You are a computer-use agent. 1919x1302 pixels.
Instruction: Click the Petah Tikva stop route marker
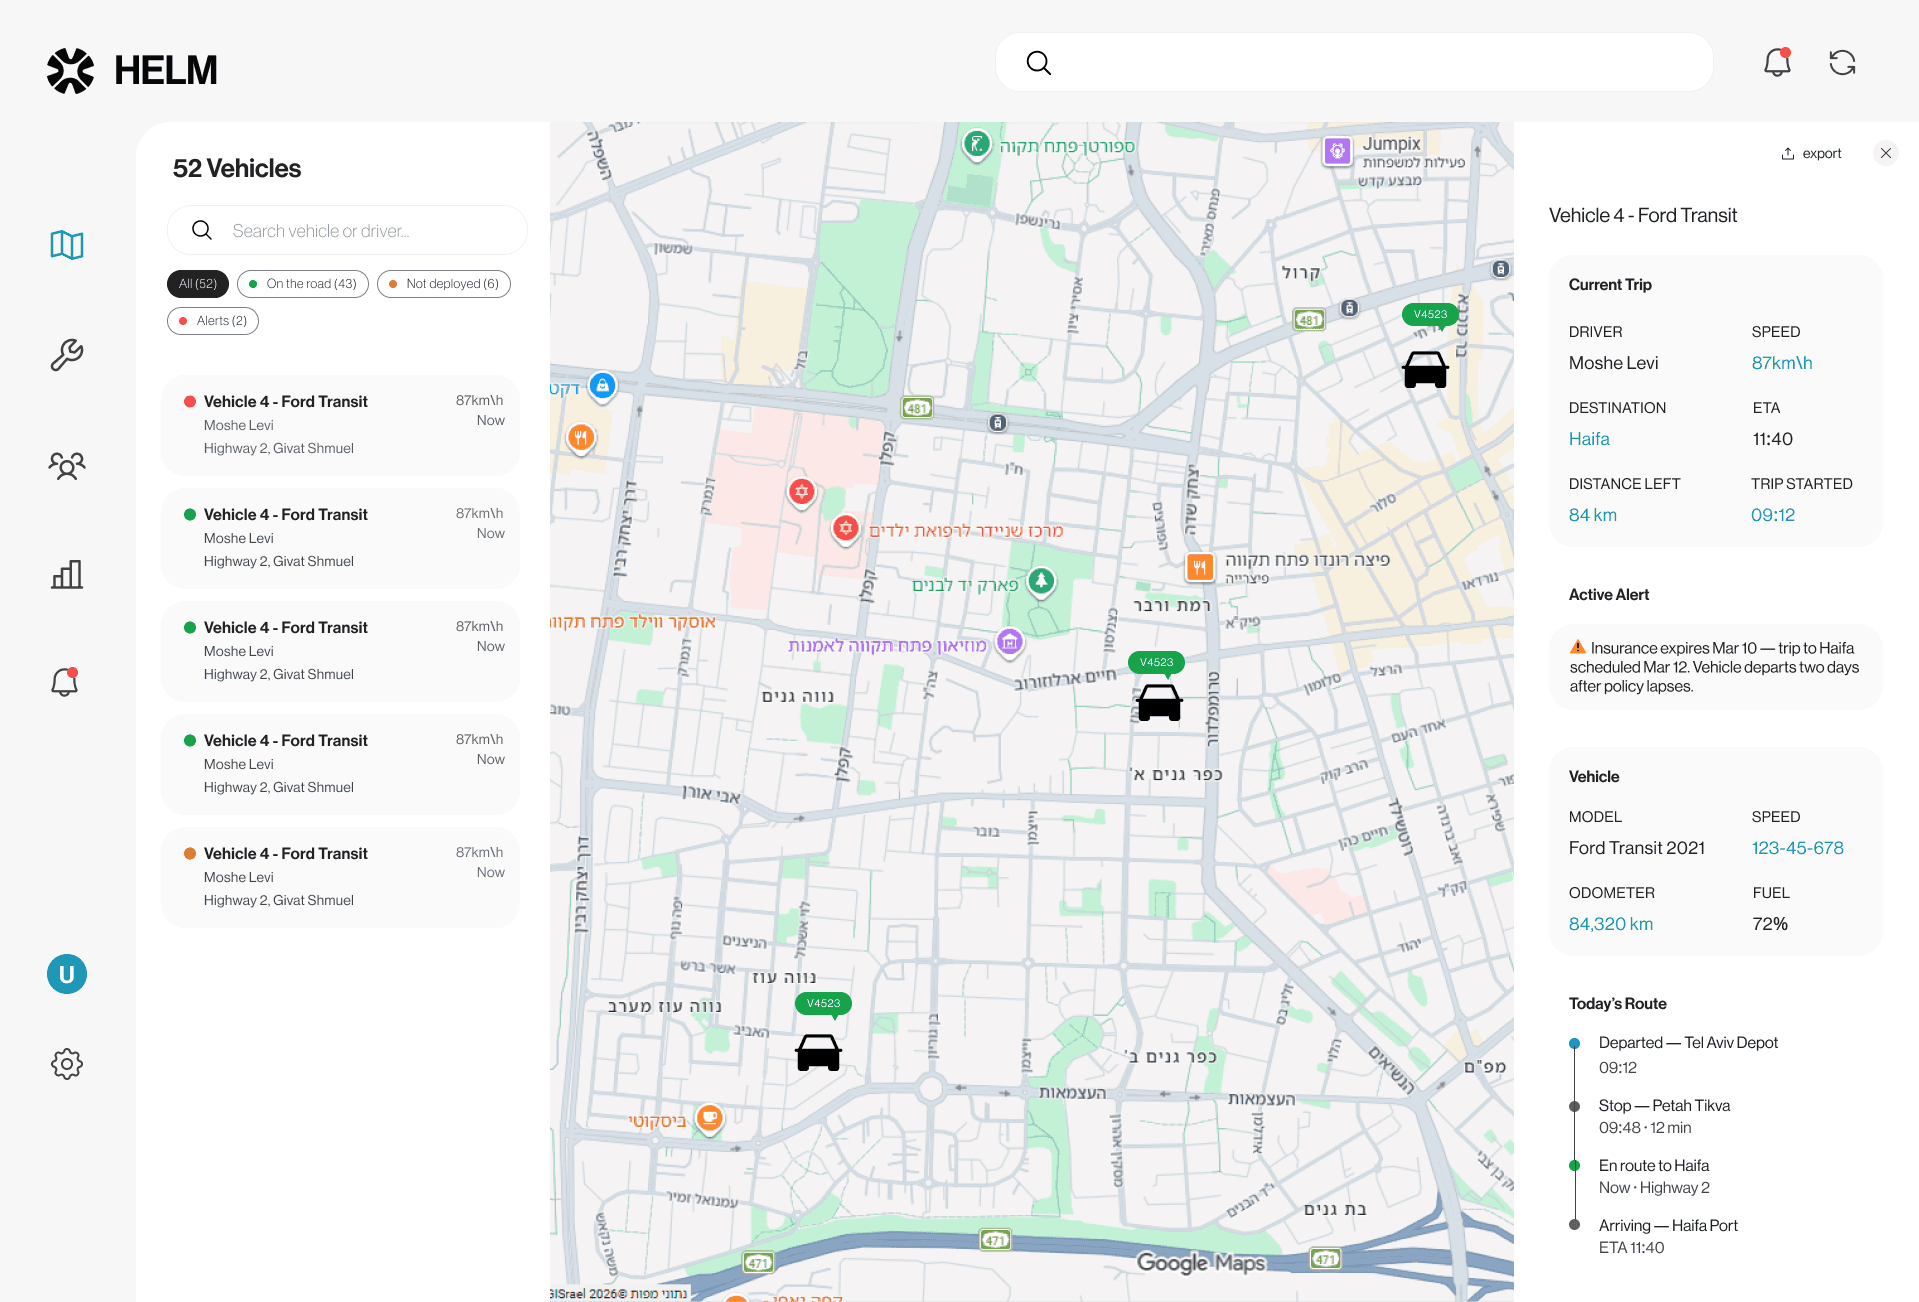tap(1575, 1106)
